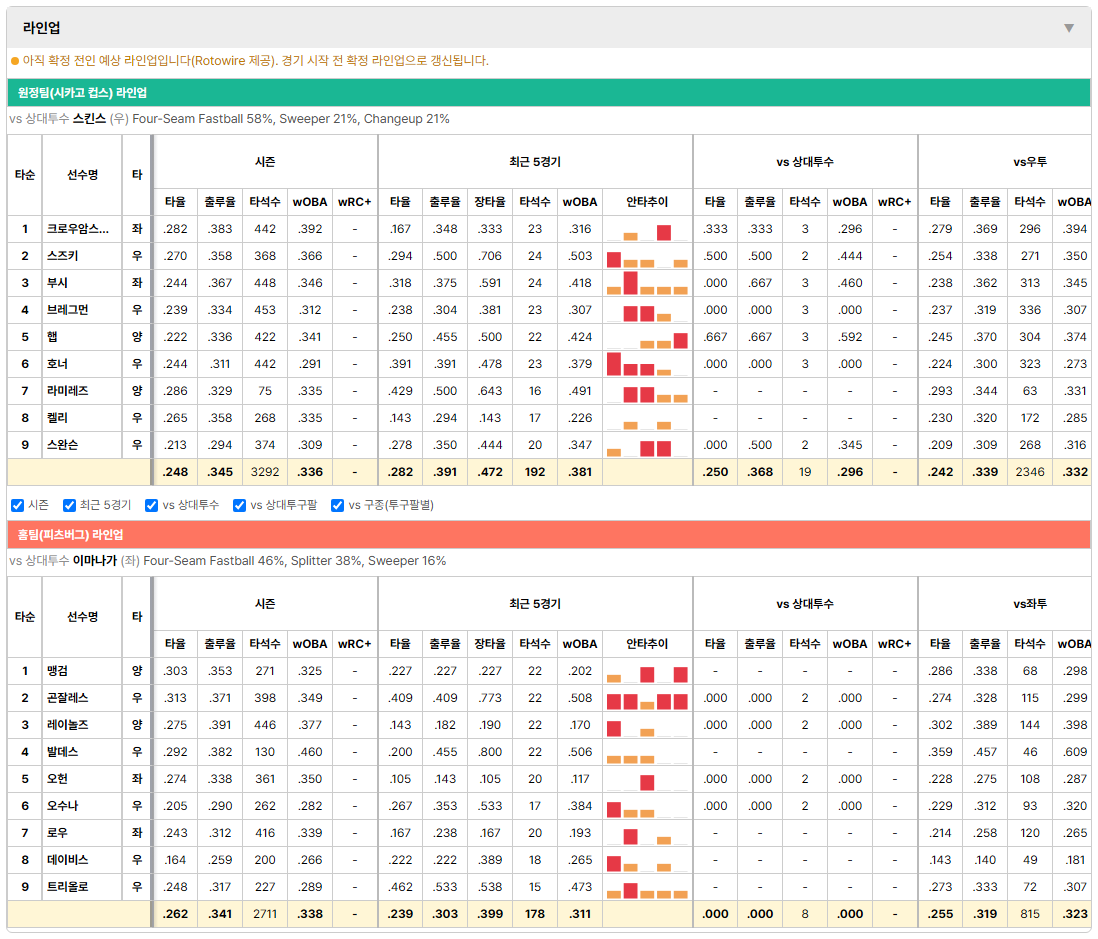The width and height of the screenshot is (1098, 939).
Task: Click 햅's hit trend chart
Action: [647, 337]
